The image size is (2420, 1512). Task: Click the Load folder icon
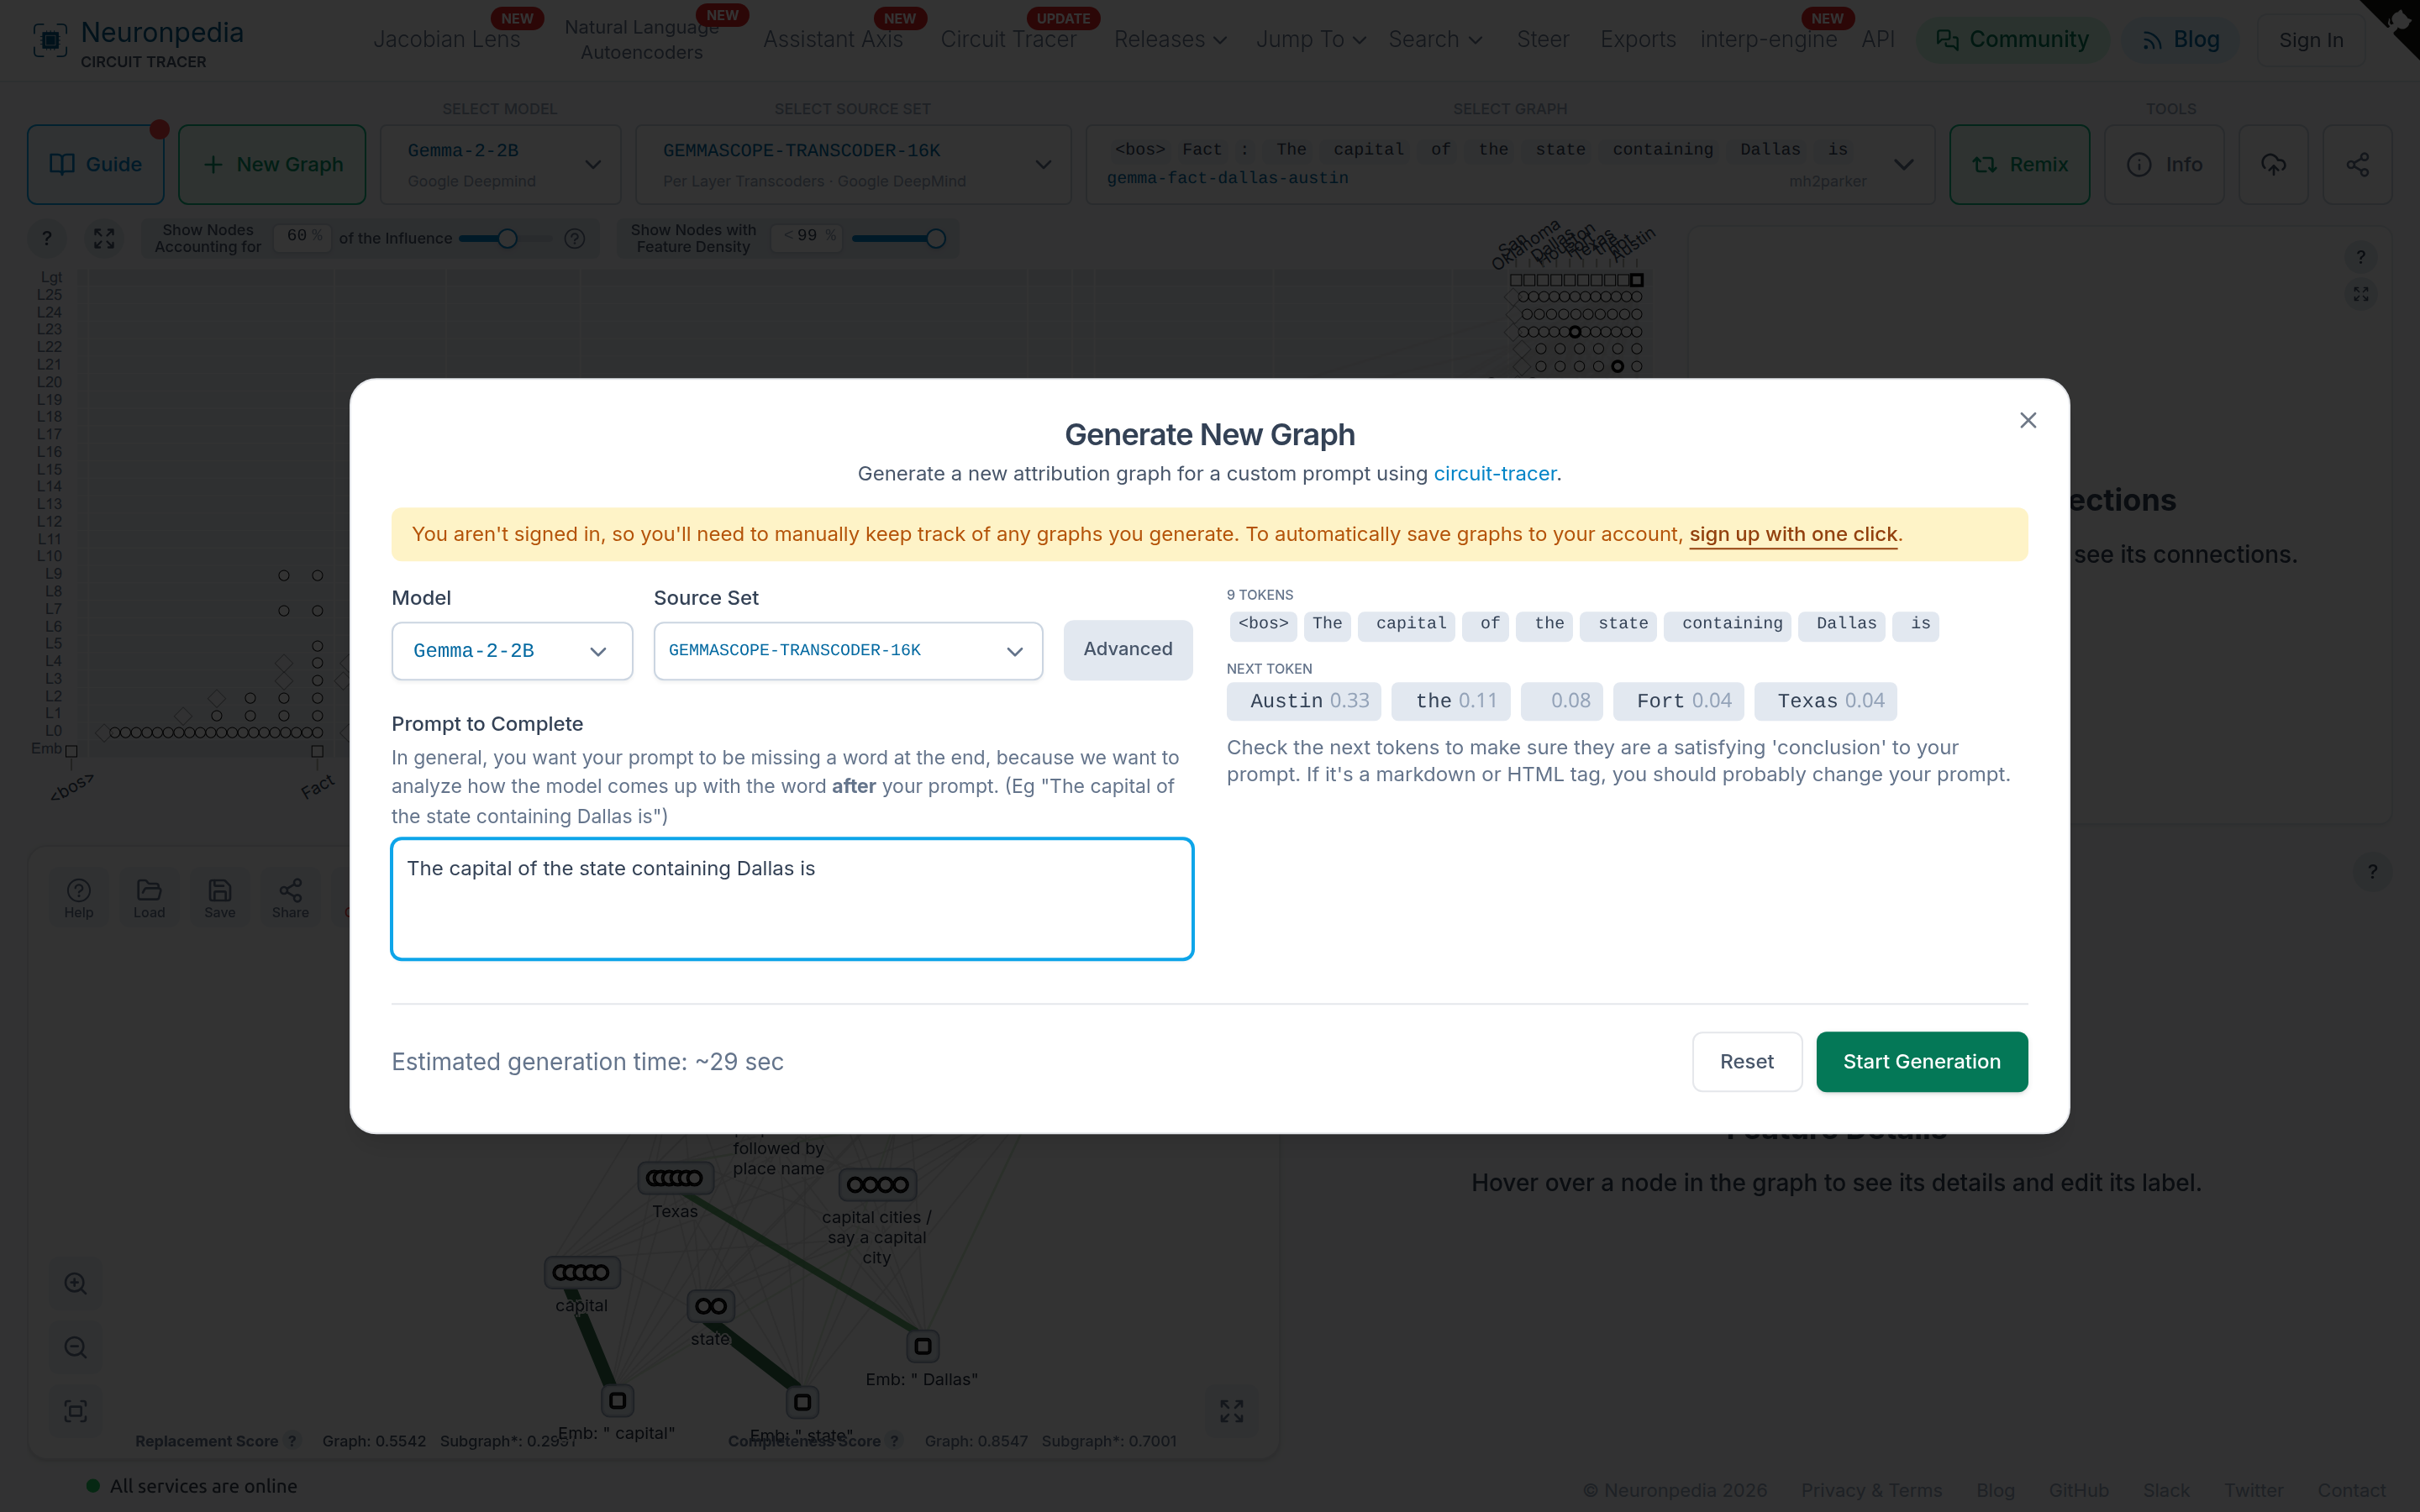click(149, 898)
